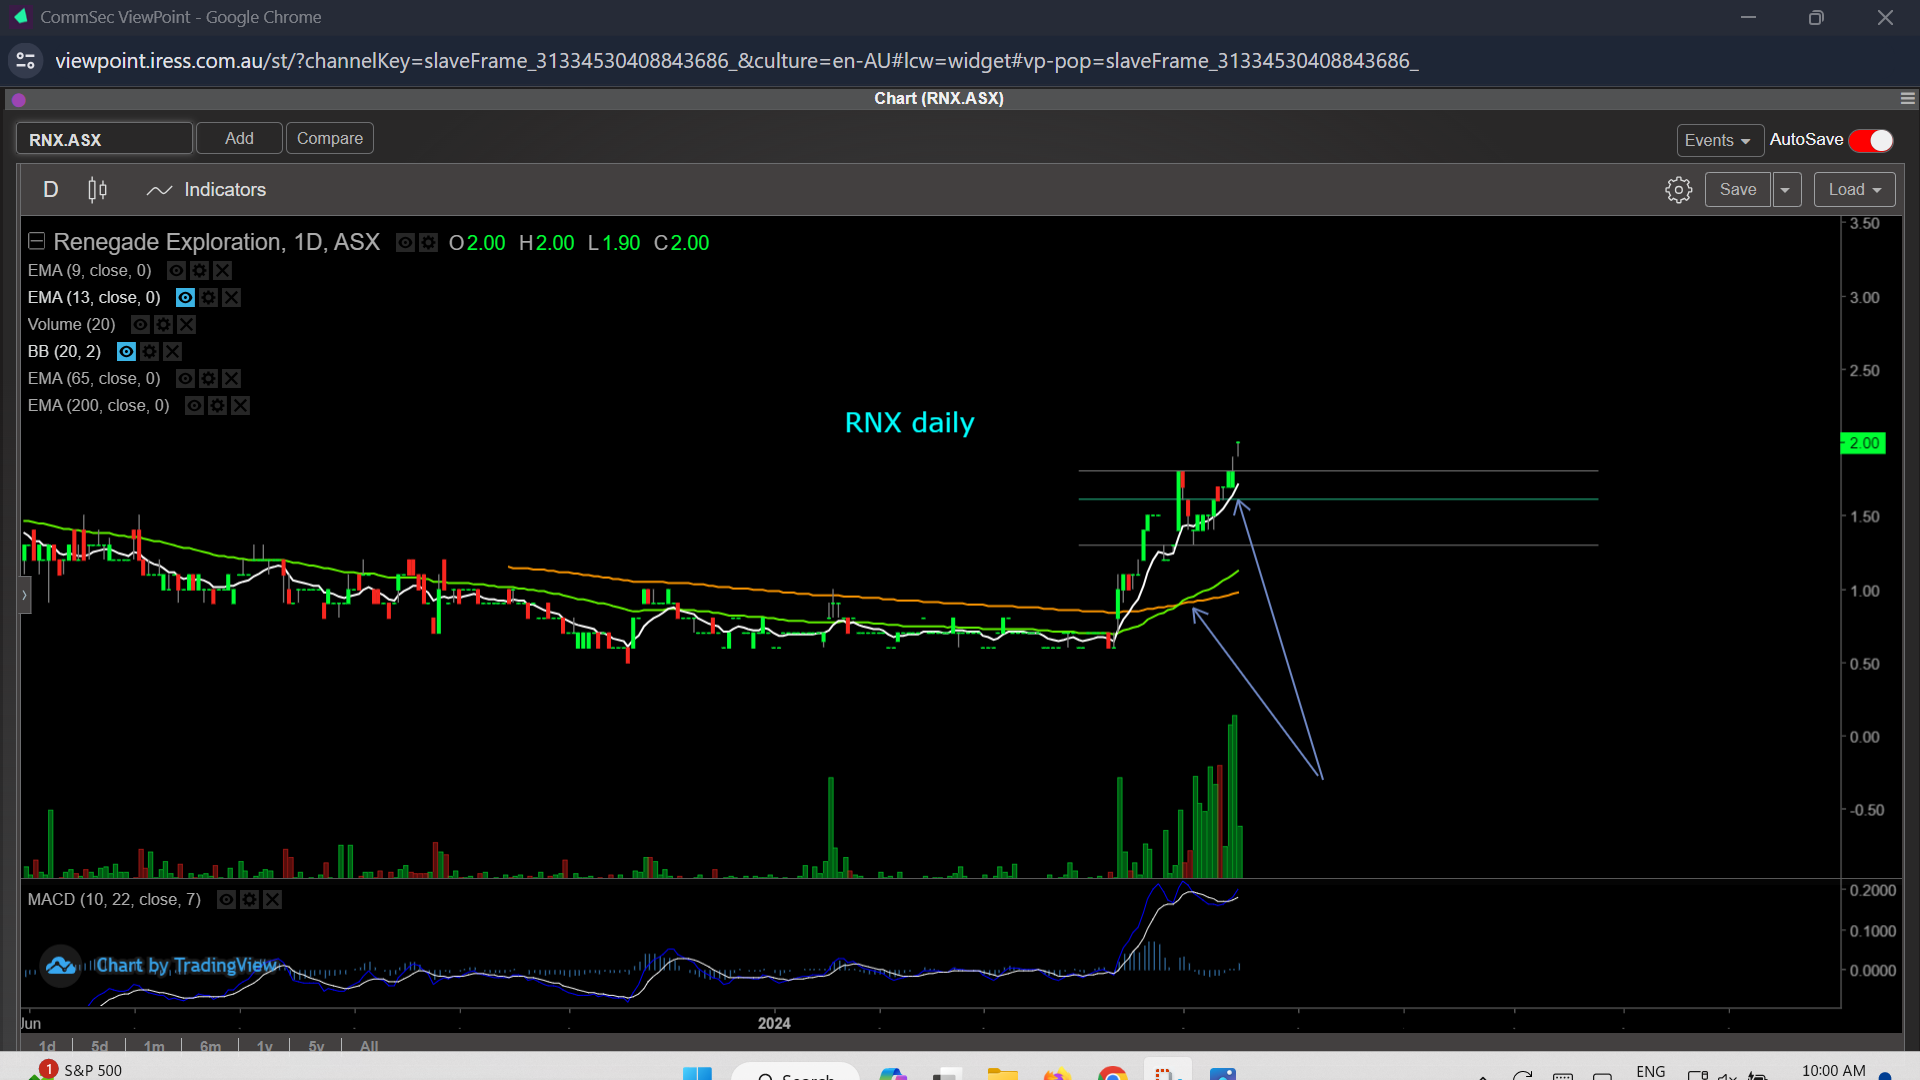Image resolution: width=1920 pixels, height=1080 pixels.
Task: Click the Add button
Action: [x=239, y=139]
